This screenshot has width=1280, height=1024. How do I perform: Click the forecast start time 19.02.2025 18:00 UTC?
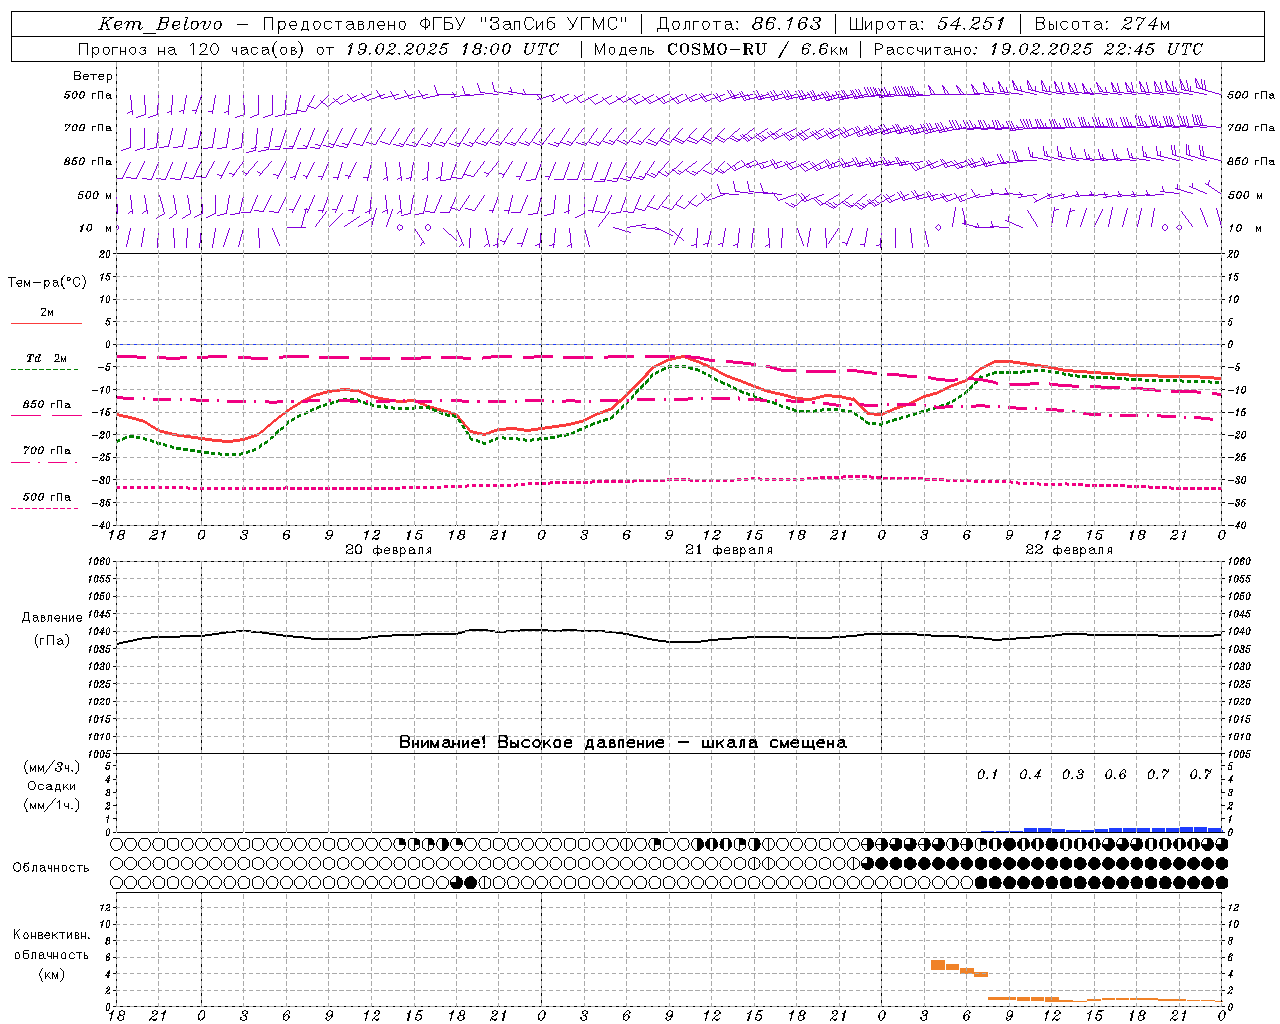coord(451,49)
